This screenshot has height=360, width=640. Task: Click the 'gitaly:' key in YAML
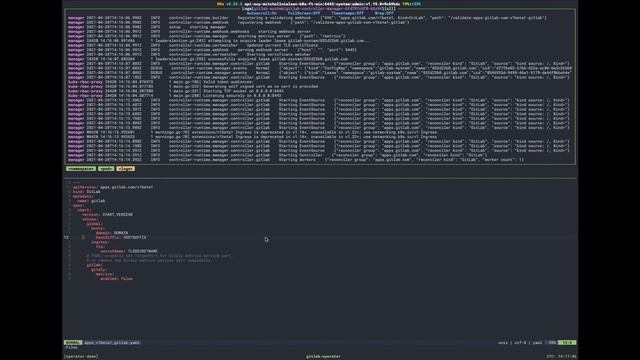pos(99,269)
